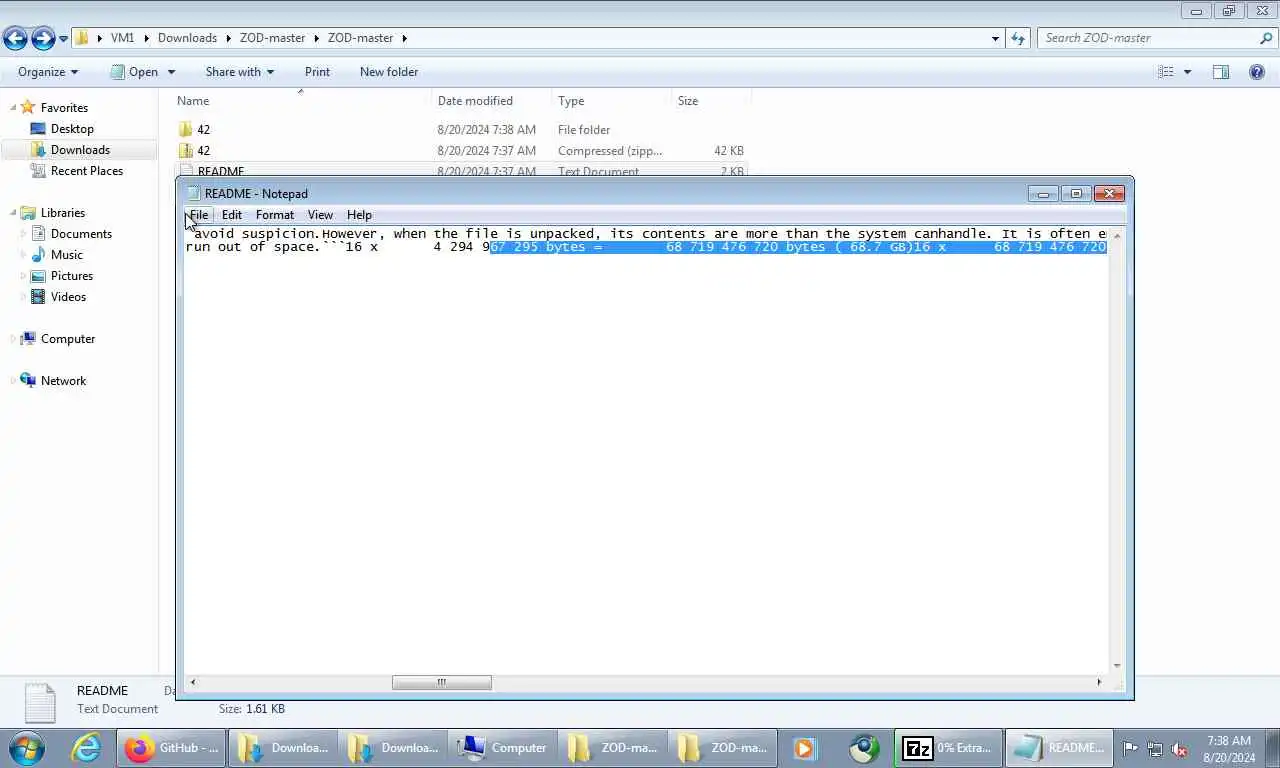The image size is (1280, 768).
Task: Select Network in the navigation pane
Action: click(63, 381)
